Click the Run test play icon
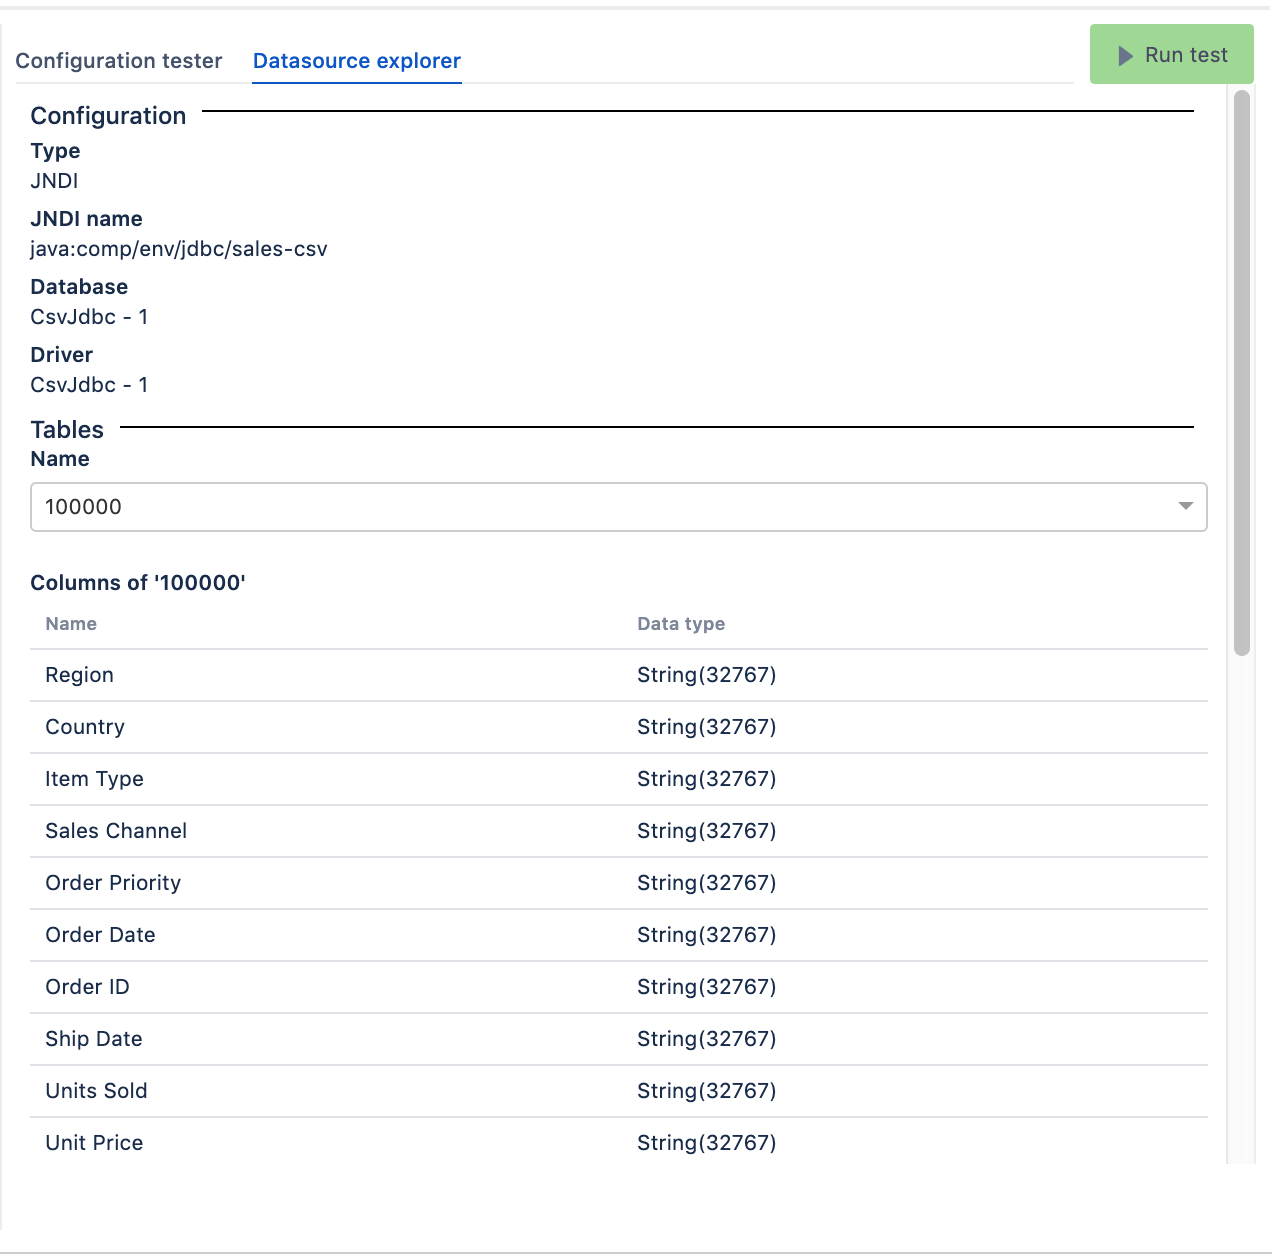Image resolution: width=1272 pixels, height=1254 pixels. (x=1125, y=56)
